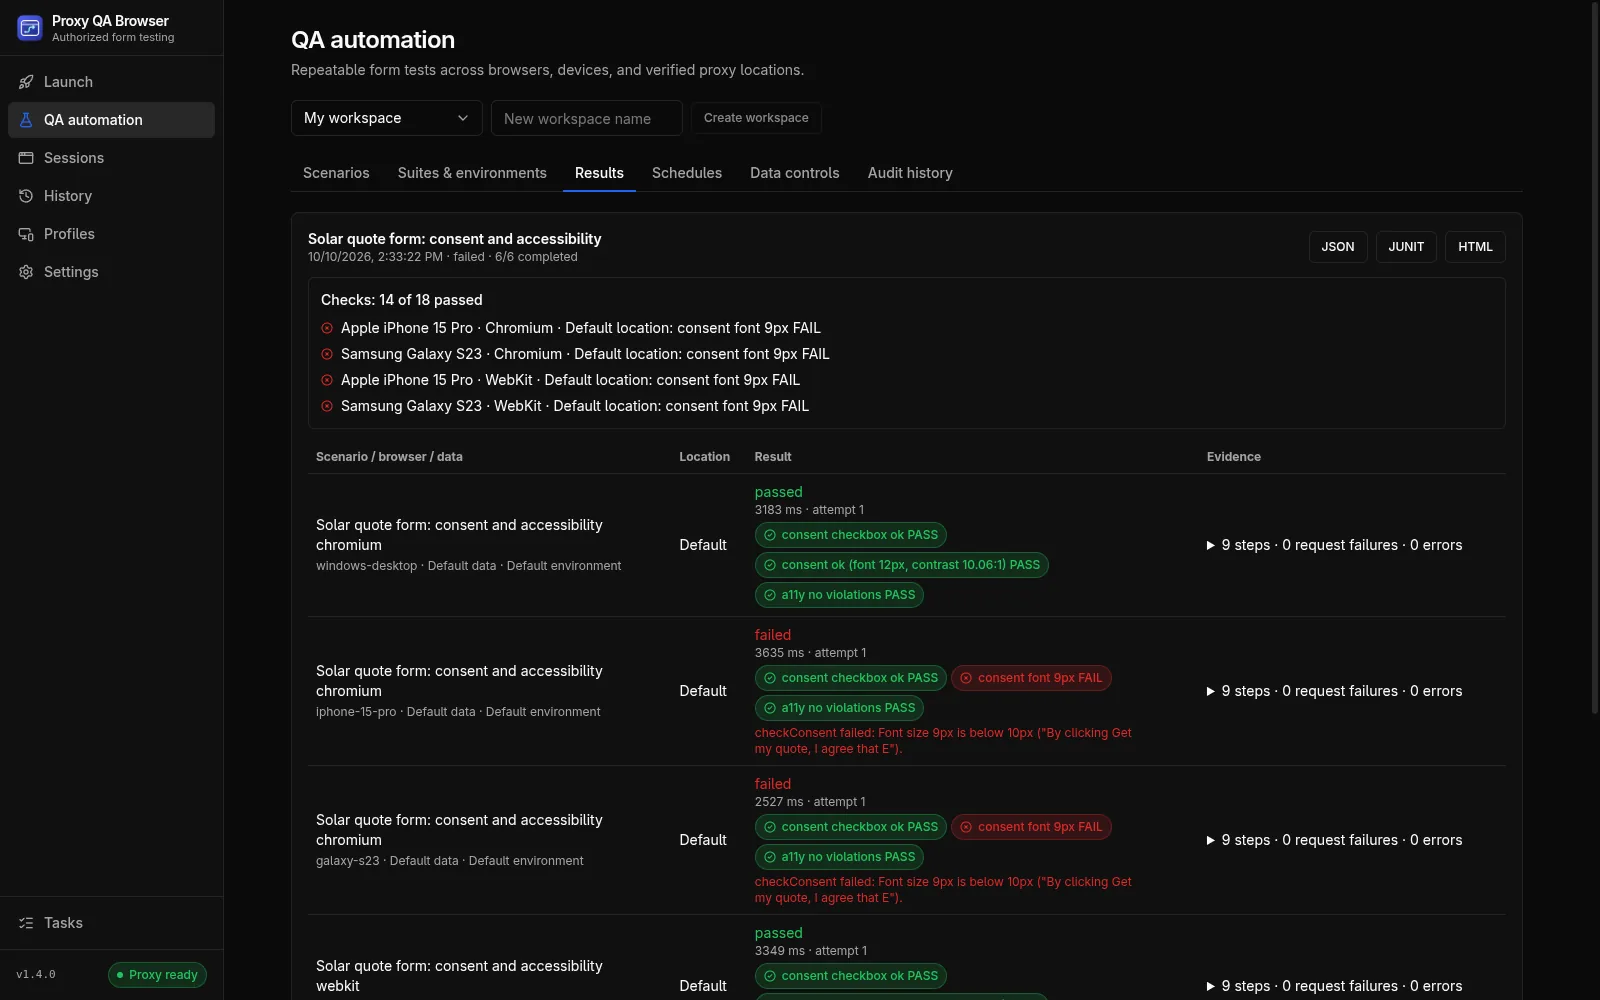
Task: Click fail icon beside Galaxy S23 Chromium
Action: [327, 354]
